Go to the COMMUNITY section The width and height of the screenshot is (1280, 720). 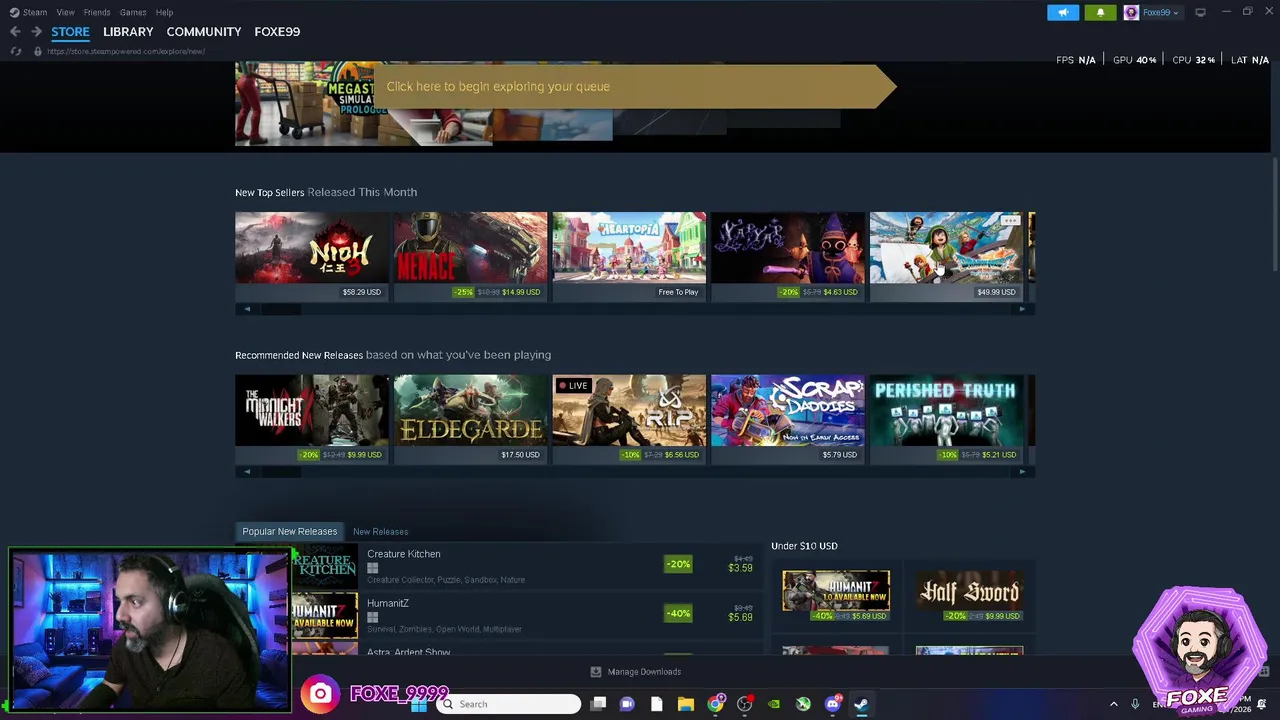coord(204,32)
